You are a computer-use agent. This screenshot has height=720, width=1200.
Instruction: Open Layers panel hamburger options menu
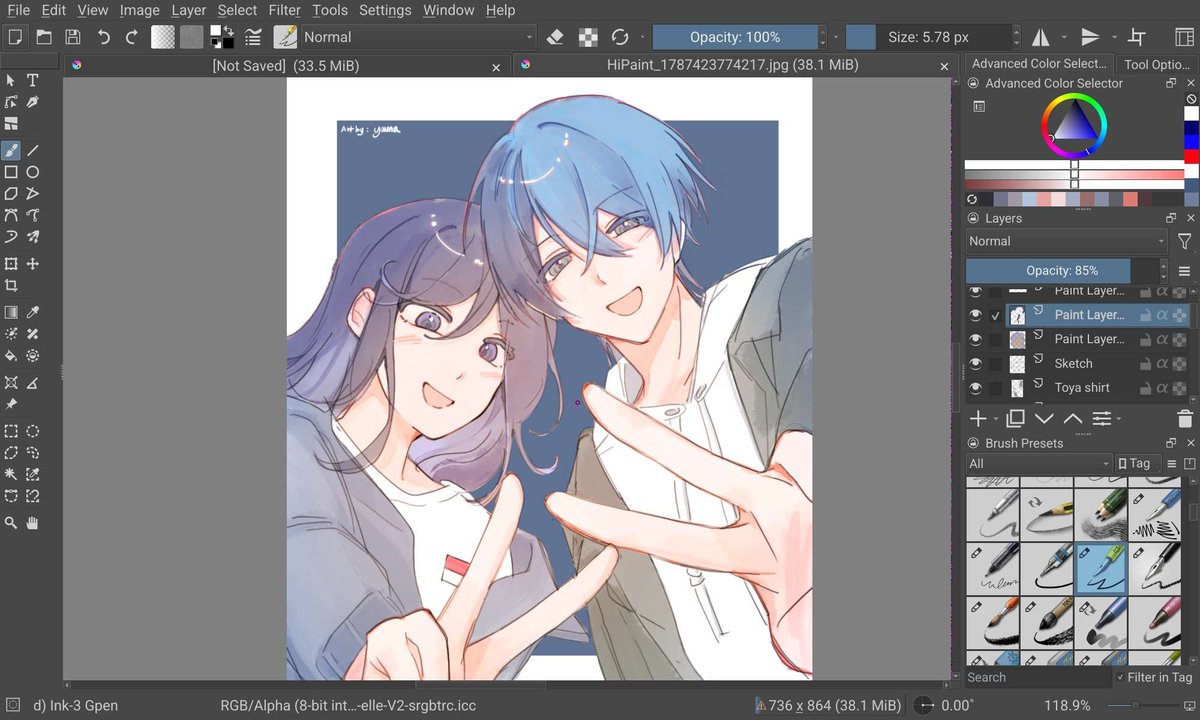tap(1185, 271)
